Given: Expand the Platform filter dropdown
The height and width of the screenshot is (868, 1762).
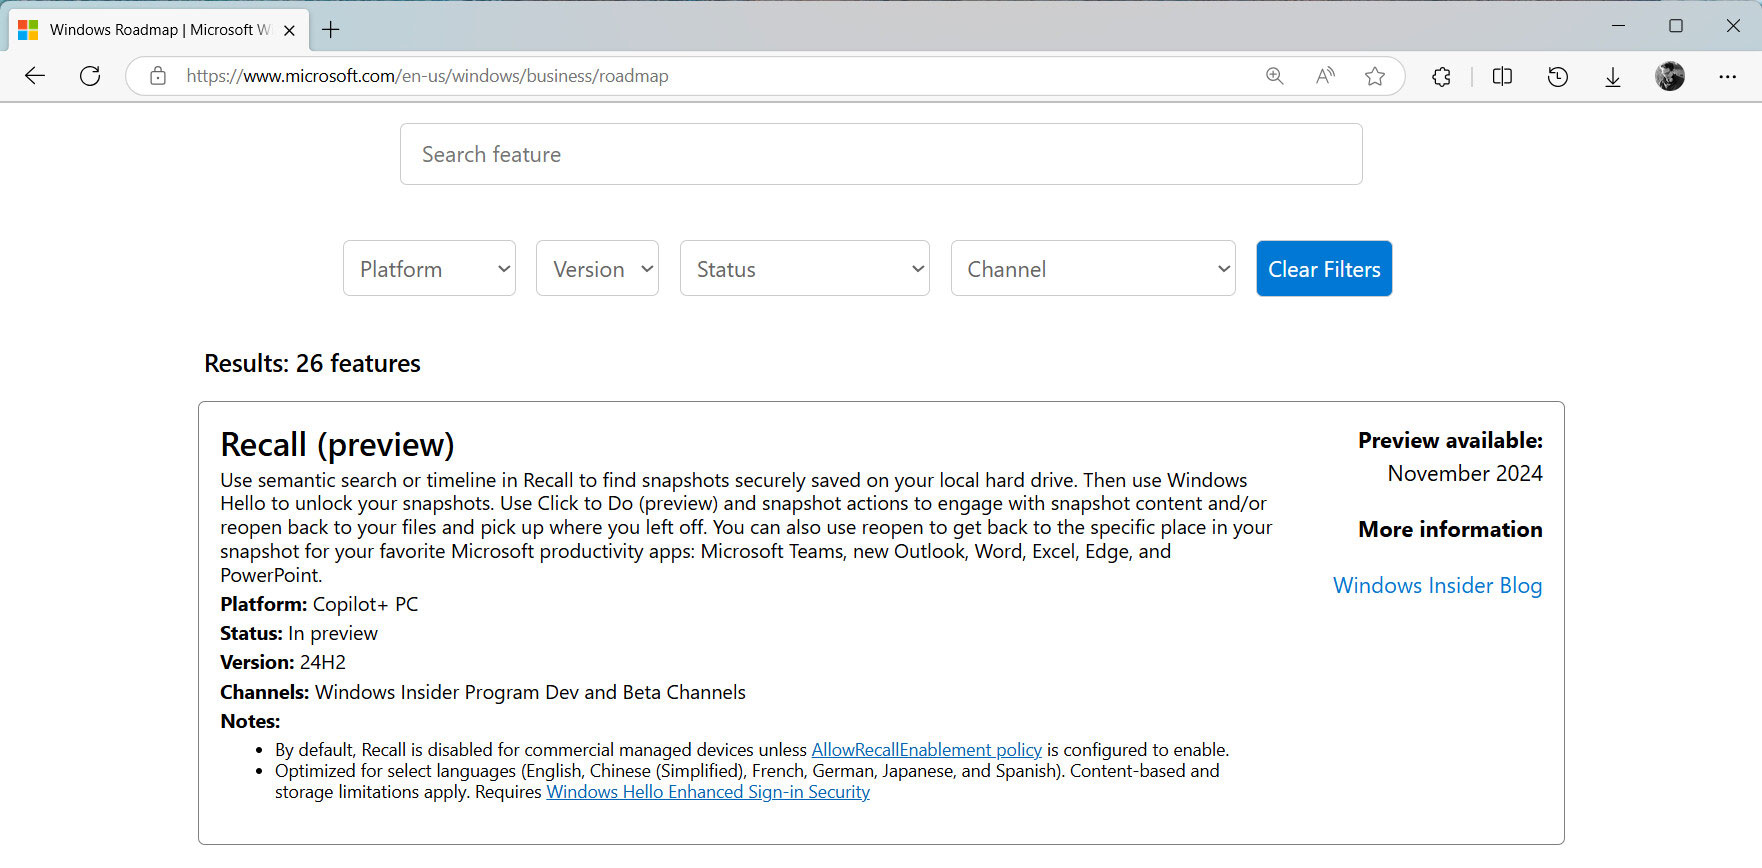Looking at the screenshot, I should coord(429,269).
